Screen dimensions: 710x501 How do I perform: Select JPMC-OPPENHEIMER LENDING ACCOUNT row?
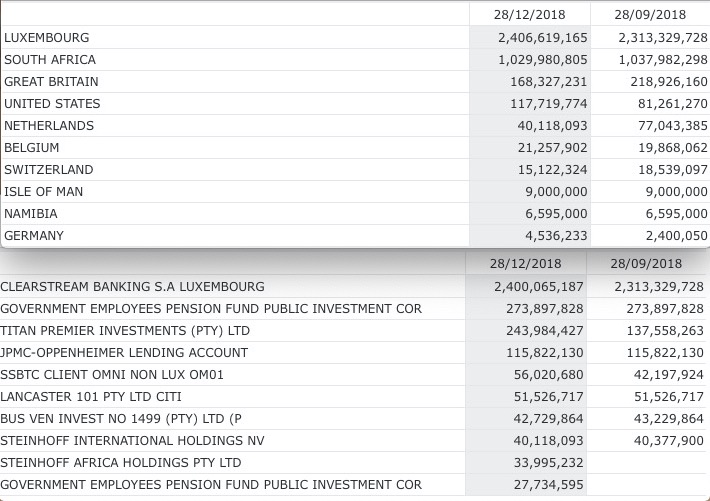click(352, 352)
